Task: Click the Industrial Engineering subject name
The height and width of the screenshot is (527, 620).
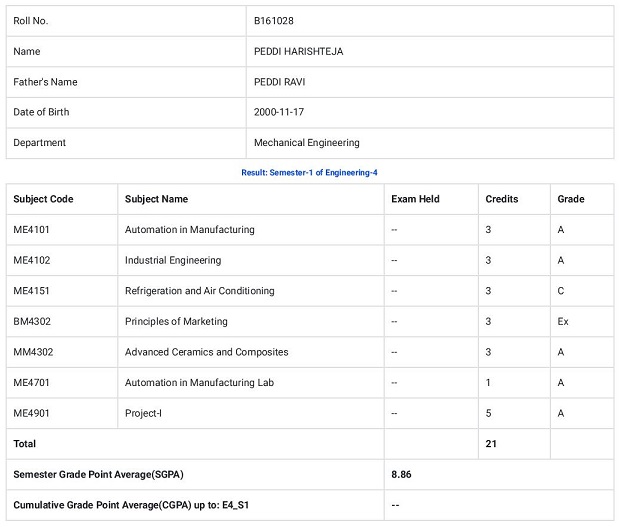Action: [x=173, y=260]
